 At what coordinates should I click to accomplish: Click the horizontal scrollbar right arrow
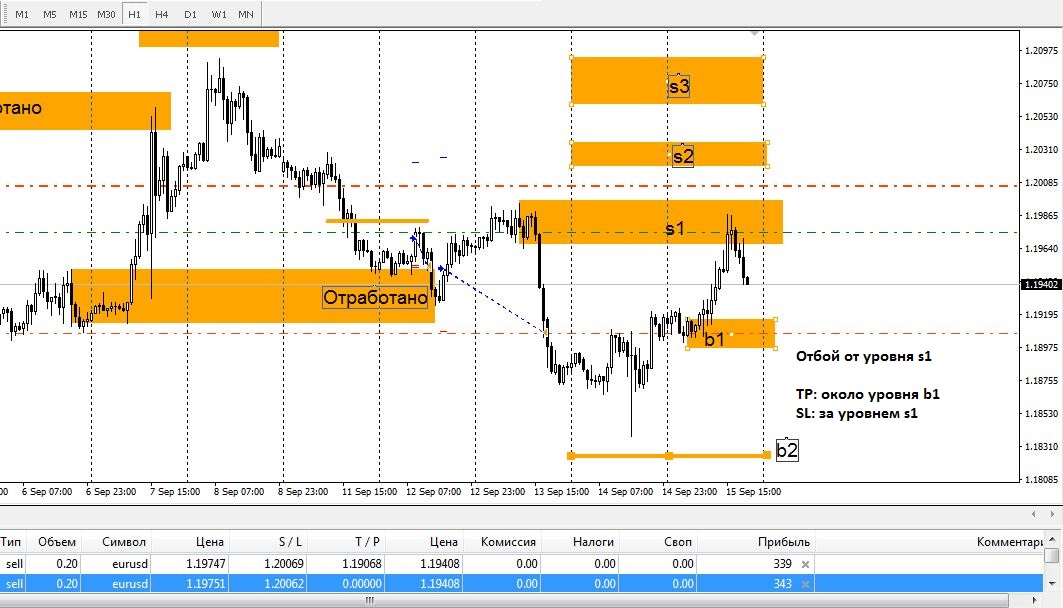(1035, 601)
